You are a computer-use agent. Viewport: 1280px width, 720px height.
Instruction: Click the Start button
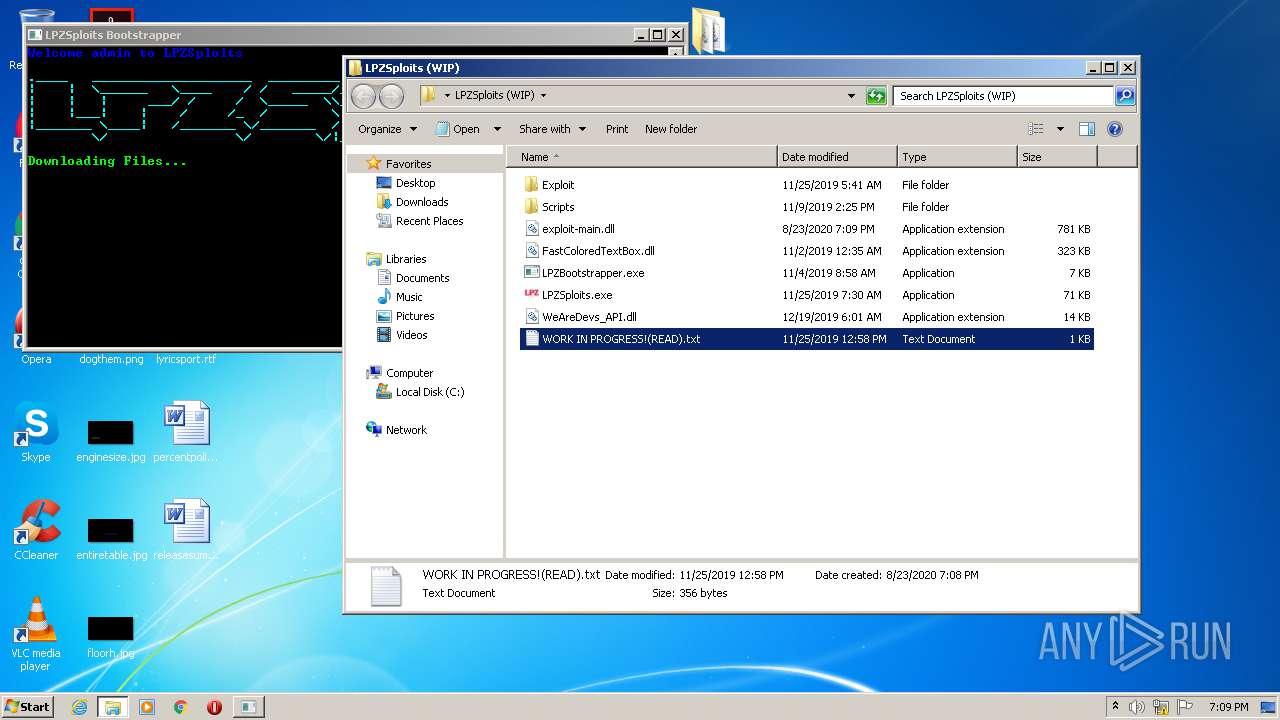28,706
